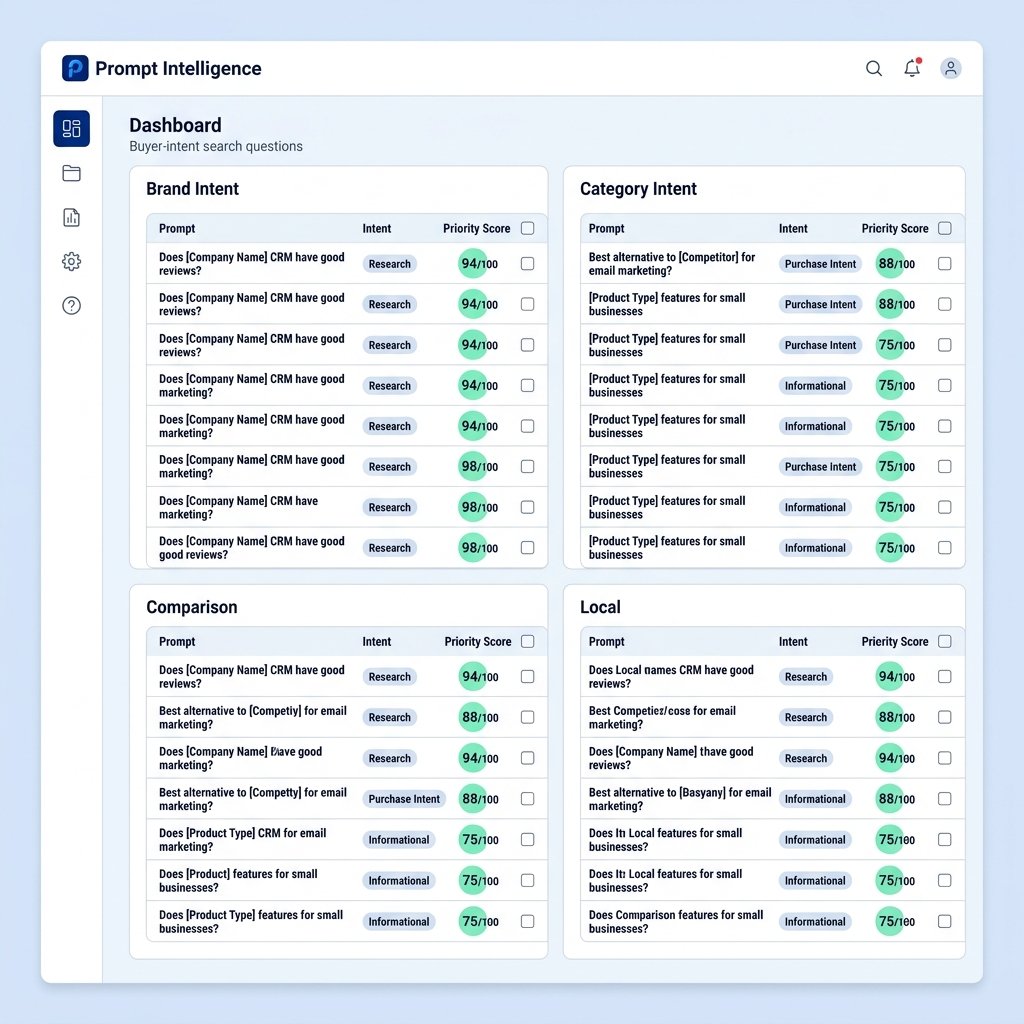
Task: Check Comparison 'Does [Product Type] features' row checkbox
Action: [x=528, y=921]
